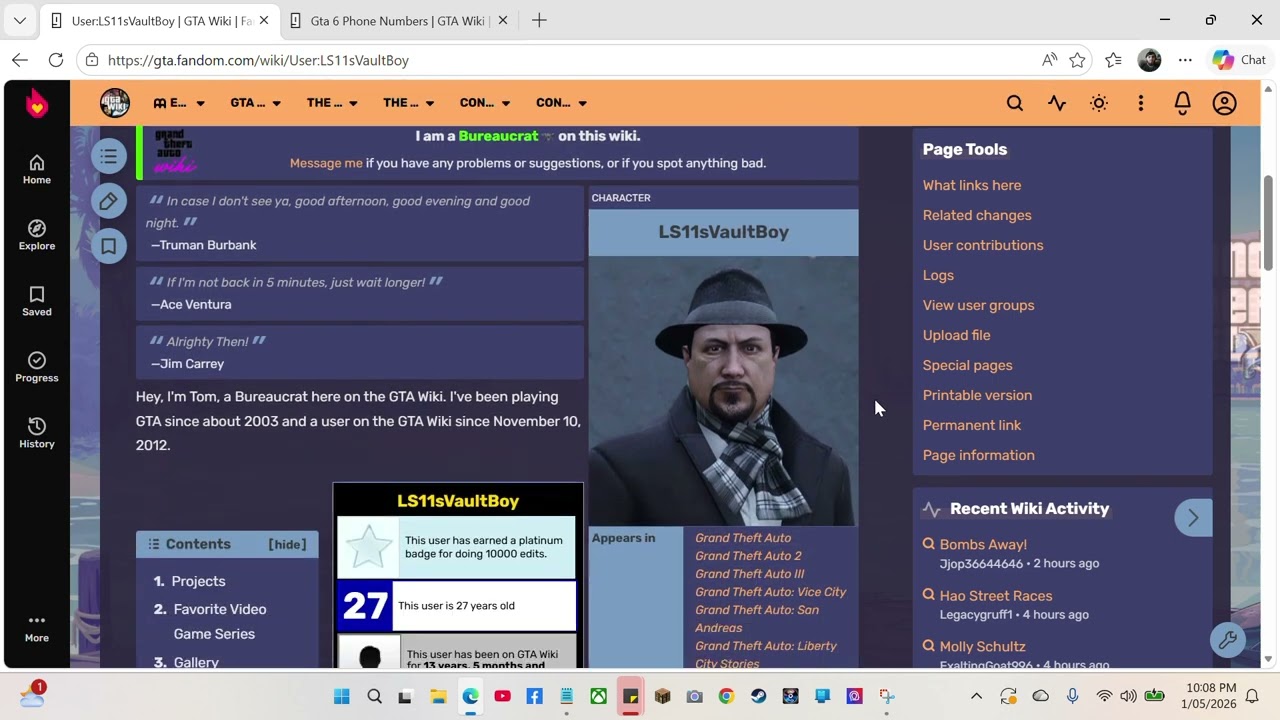Click the LS11sVaultBoy character image

coord(723,391)
